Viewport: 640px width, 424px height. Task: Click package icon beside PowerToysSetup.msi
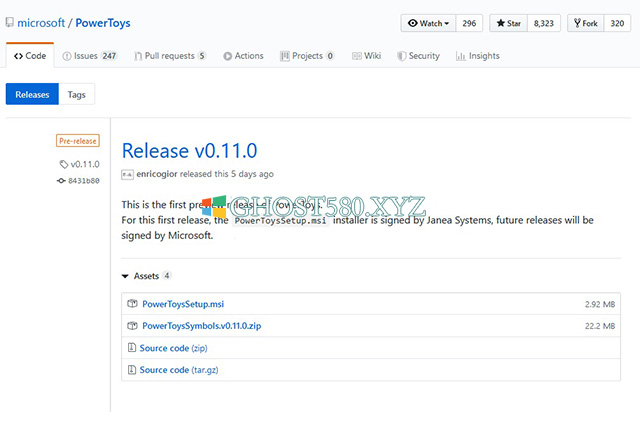point(132,304)
